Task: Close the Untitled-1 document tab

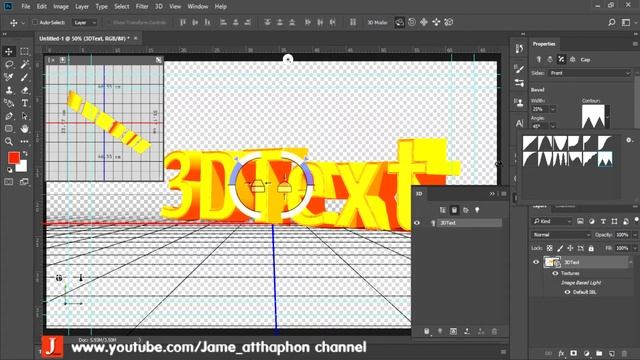Action: coord(136,38)
